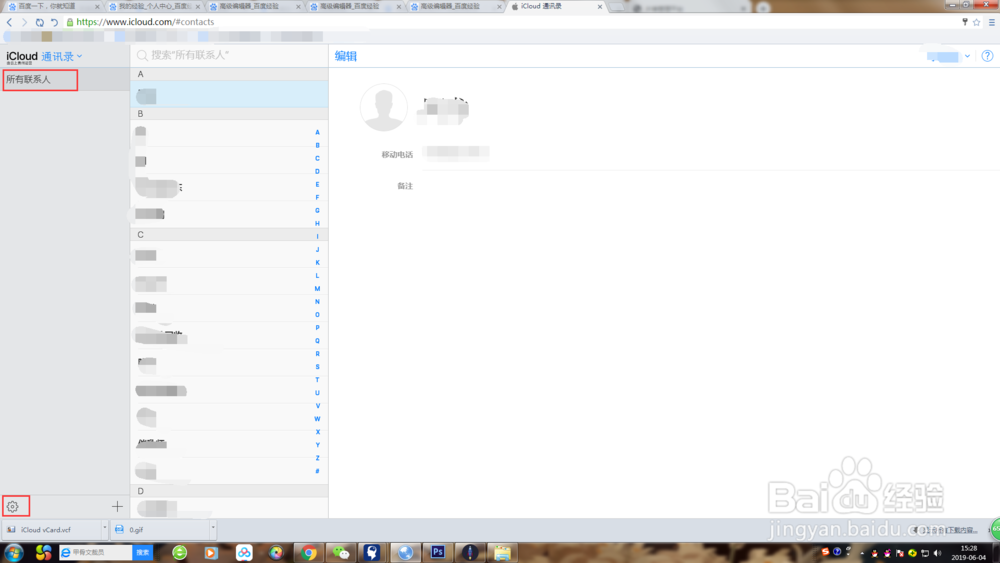Open 0.gif download options arrow
Viewport: 1000px width, 563px height.
(213, 528)
